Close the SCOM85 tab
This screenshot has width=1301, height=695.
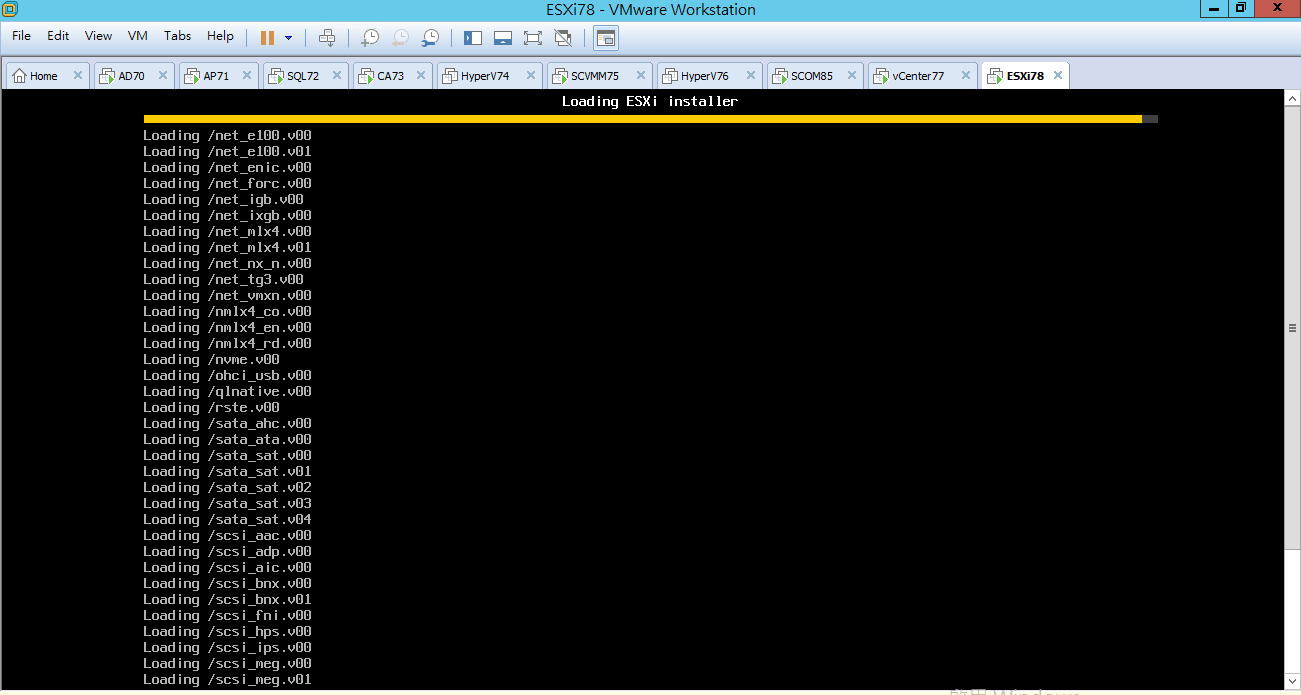852,75
